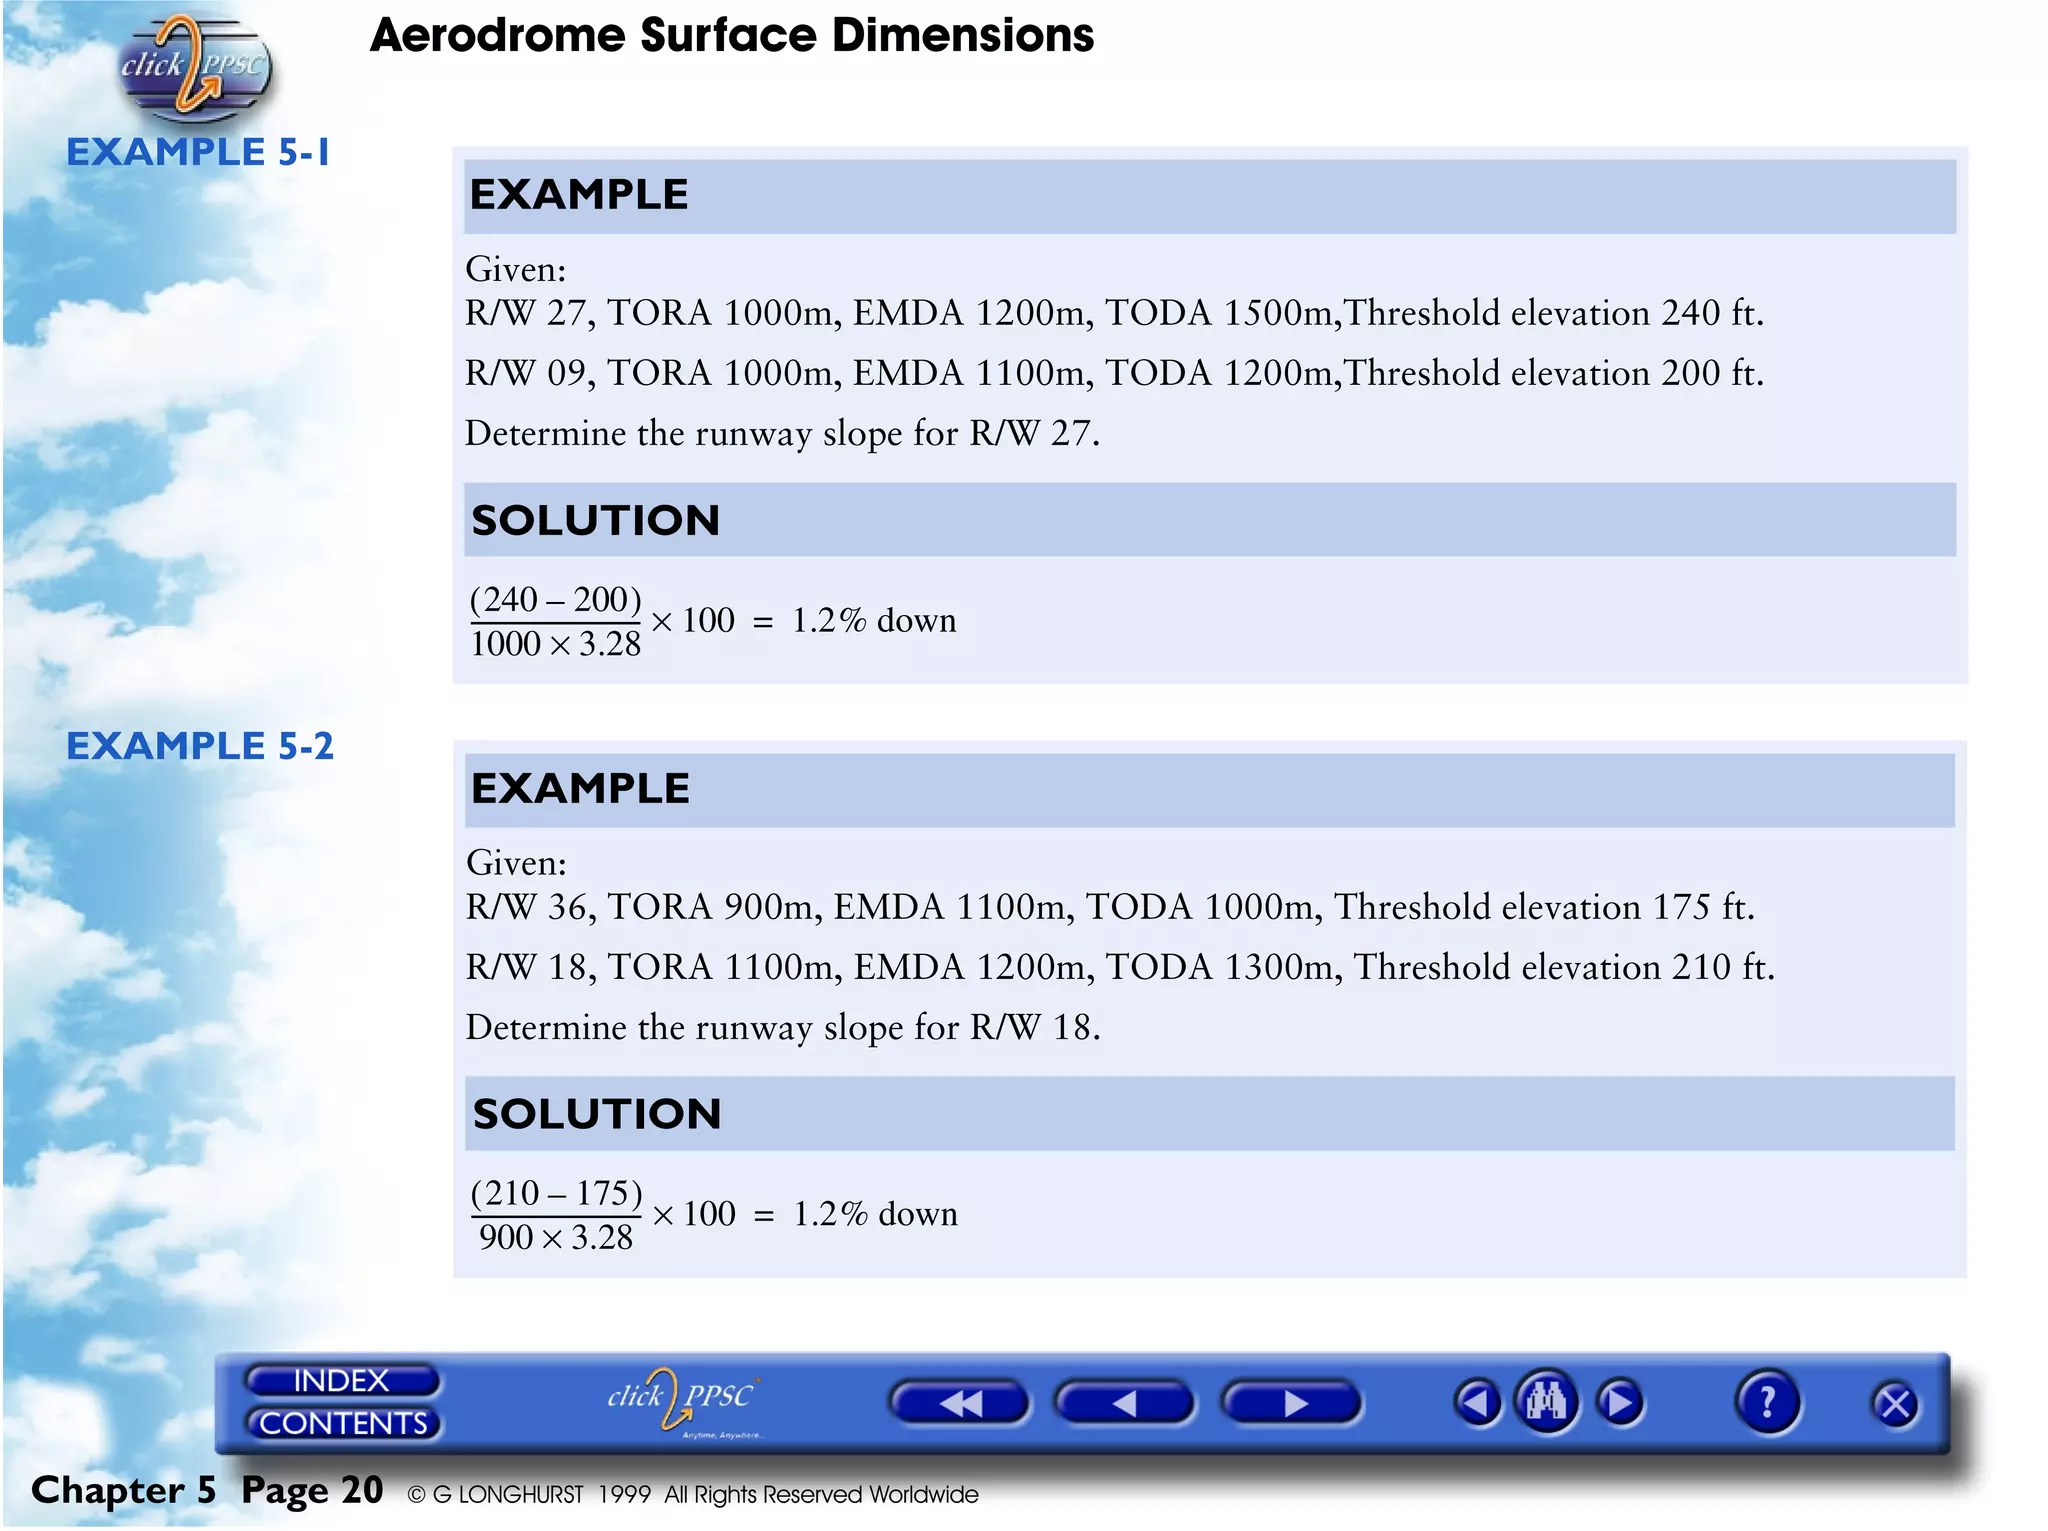Go to the previous page arrow

coord(1124,1403)
